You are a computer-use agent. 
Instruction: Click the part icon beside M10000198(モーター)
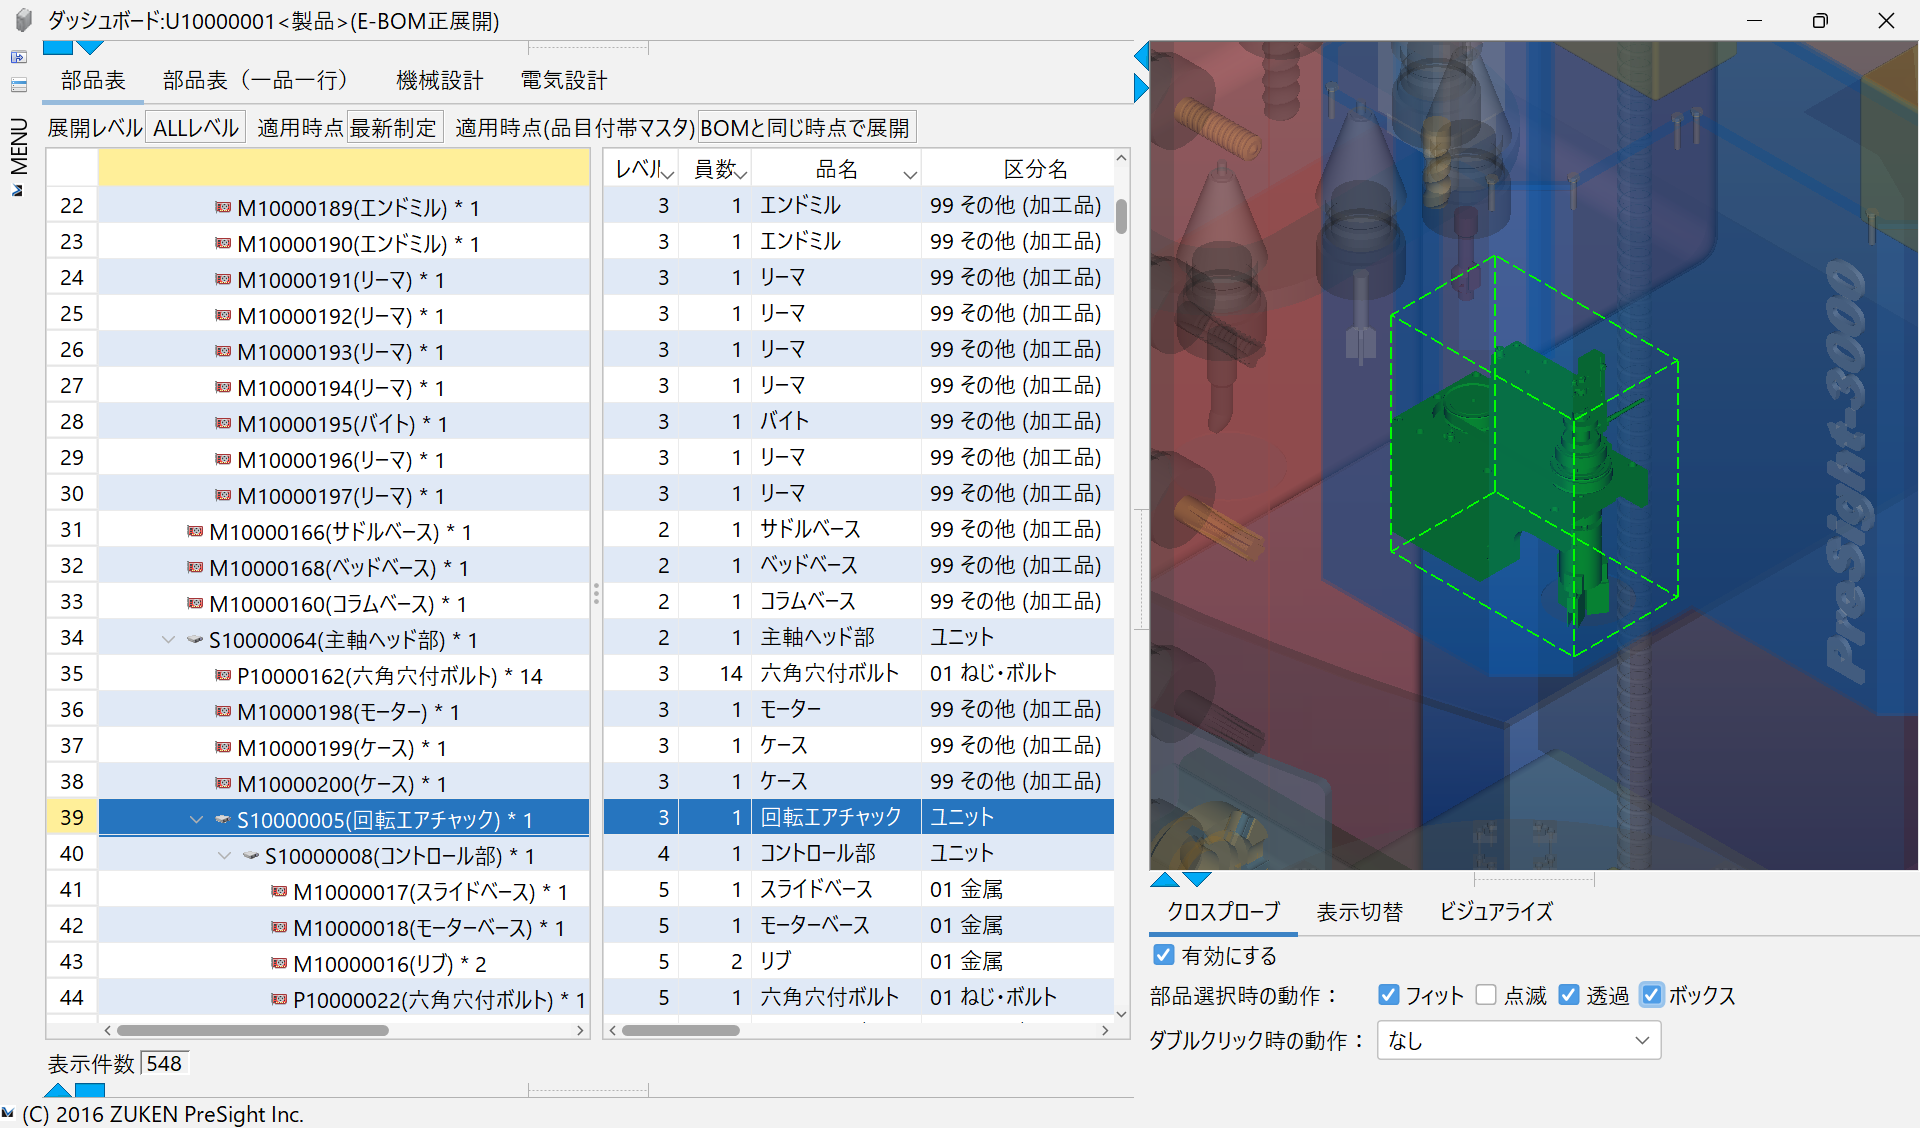223,711
